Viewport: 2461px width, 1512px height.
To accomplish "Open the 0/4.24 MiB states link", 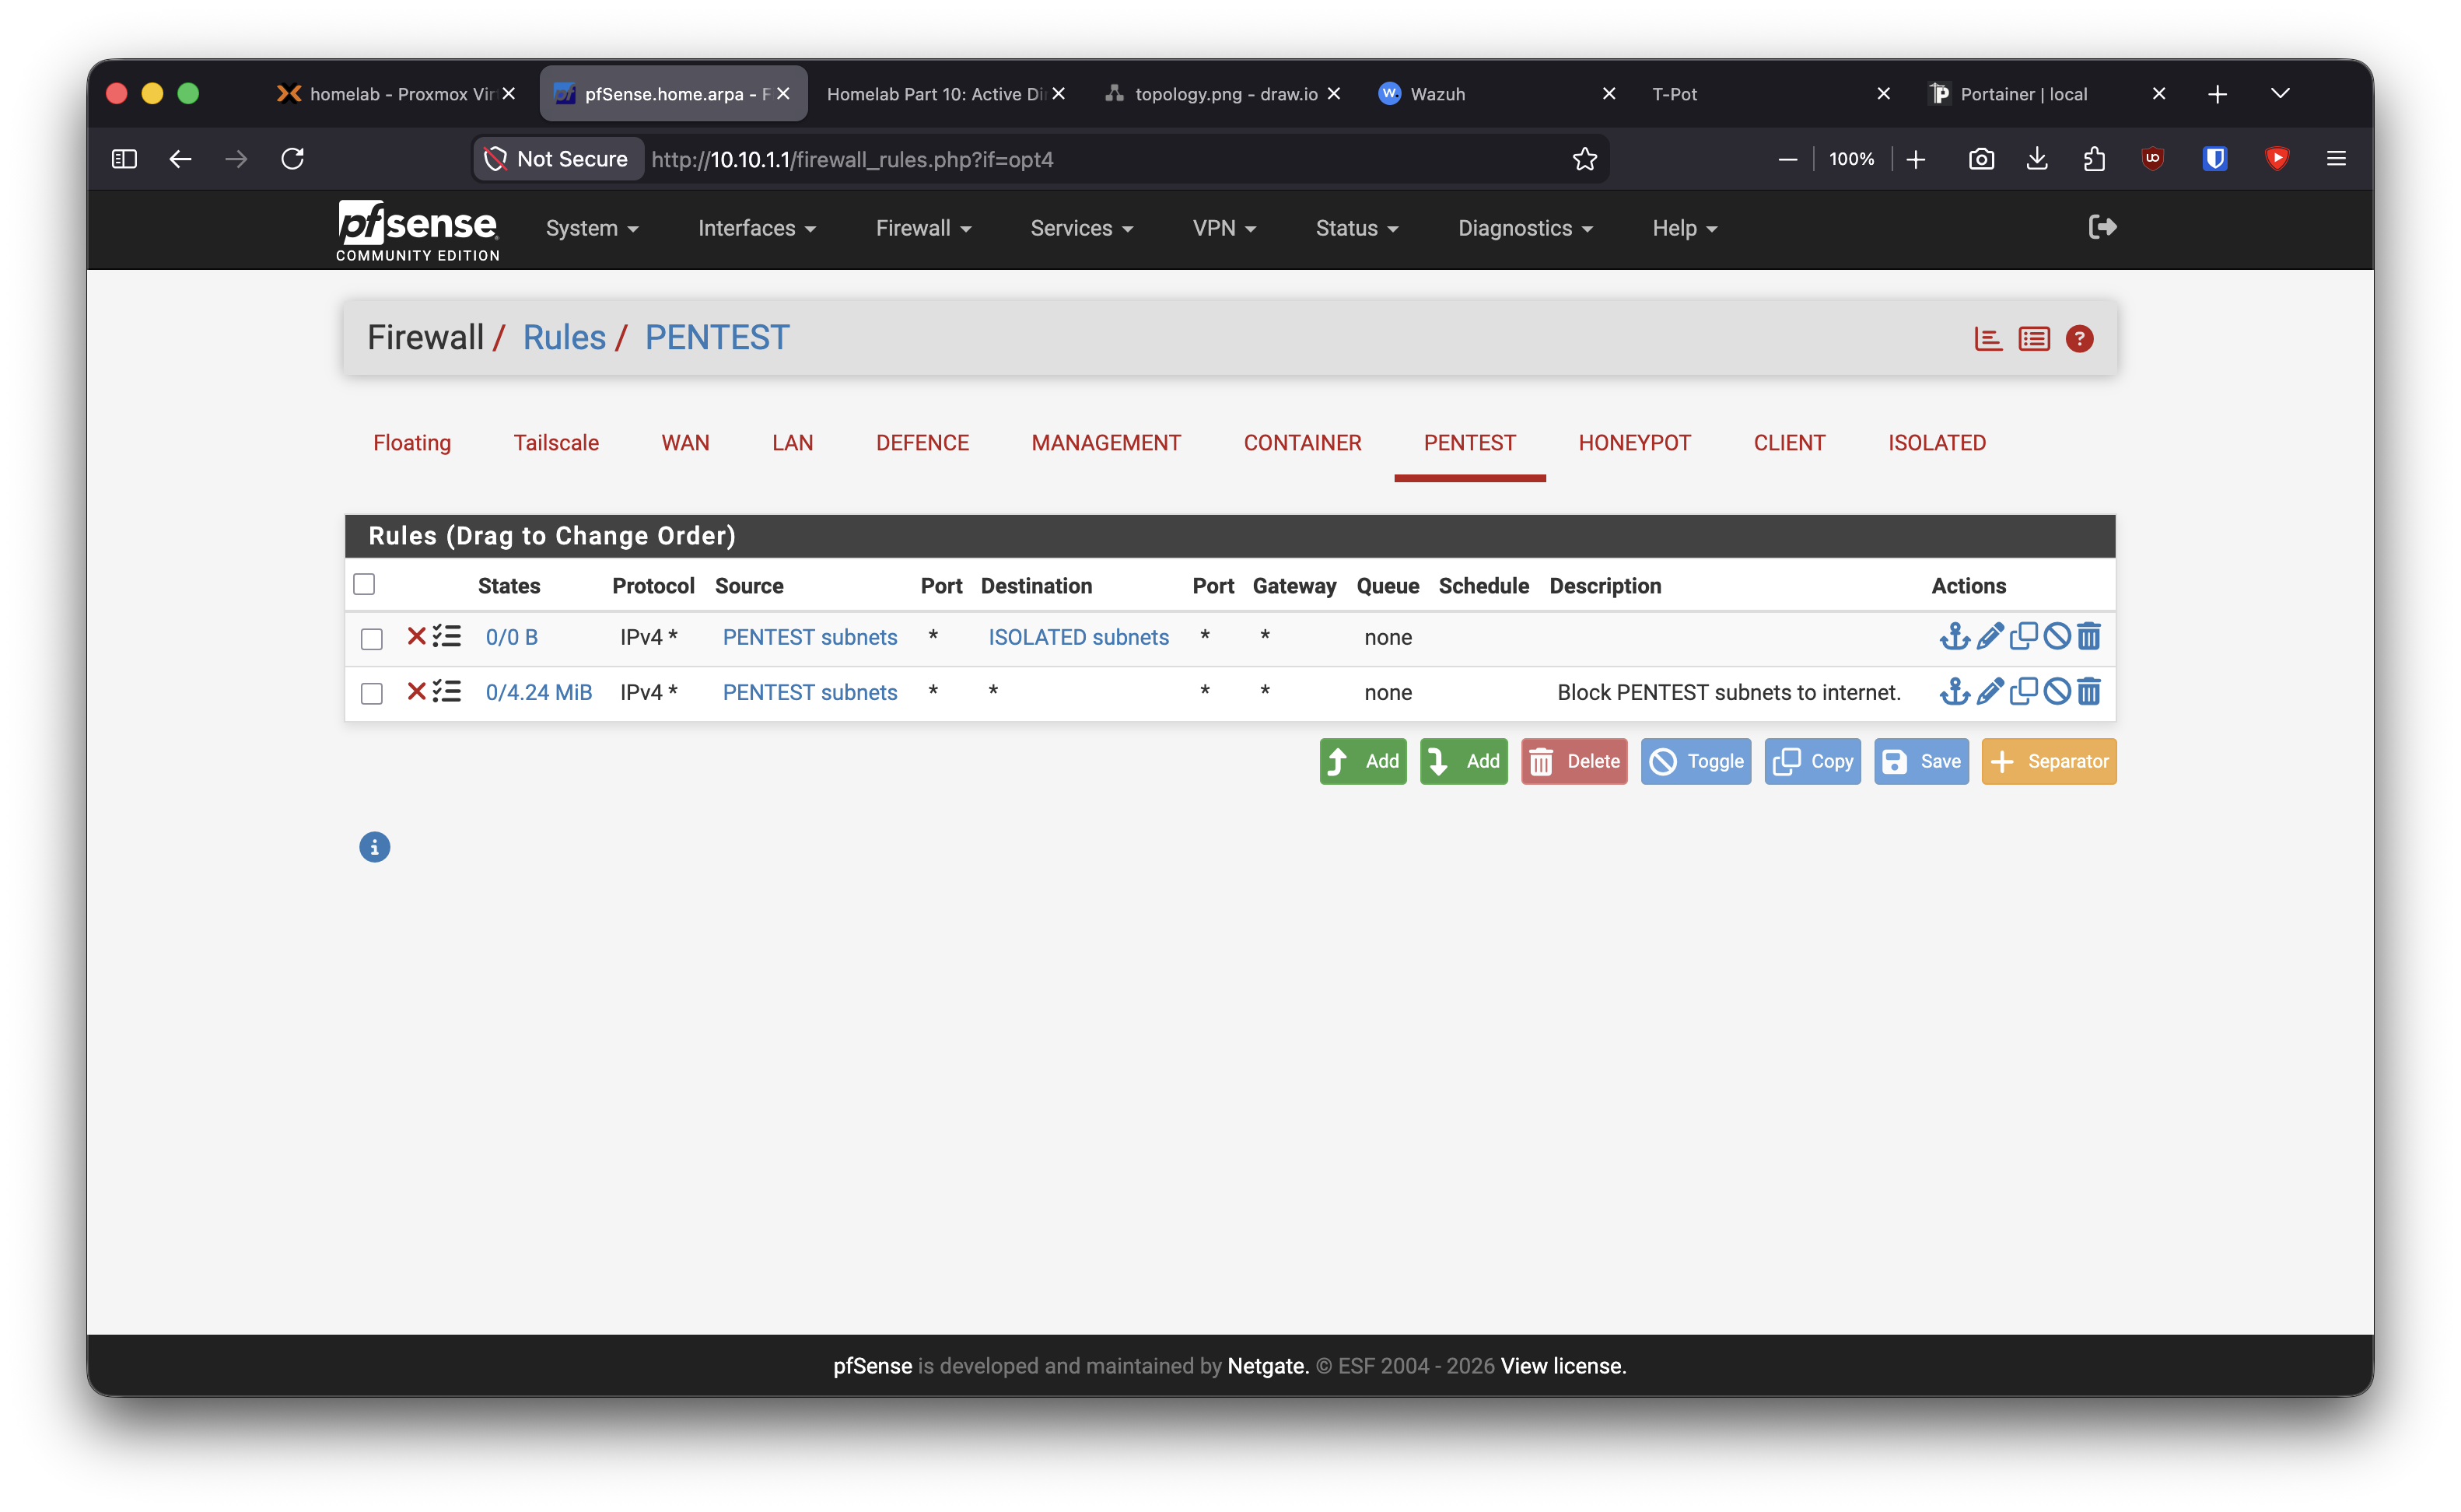I will pos(539,692).
